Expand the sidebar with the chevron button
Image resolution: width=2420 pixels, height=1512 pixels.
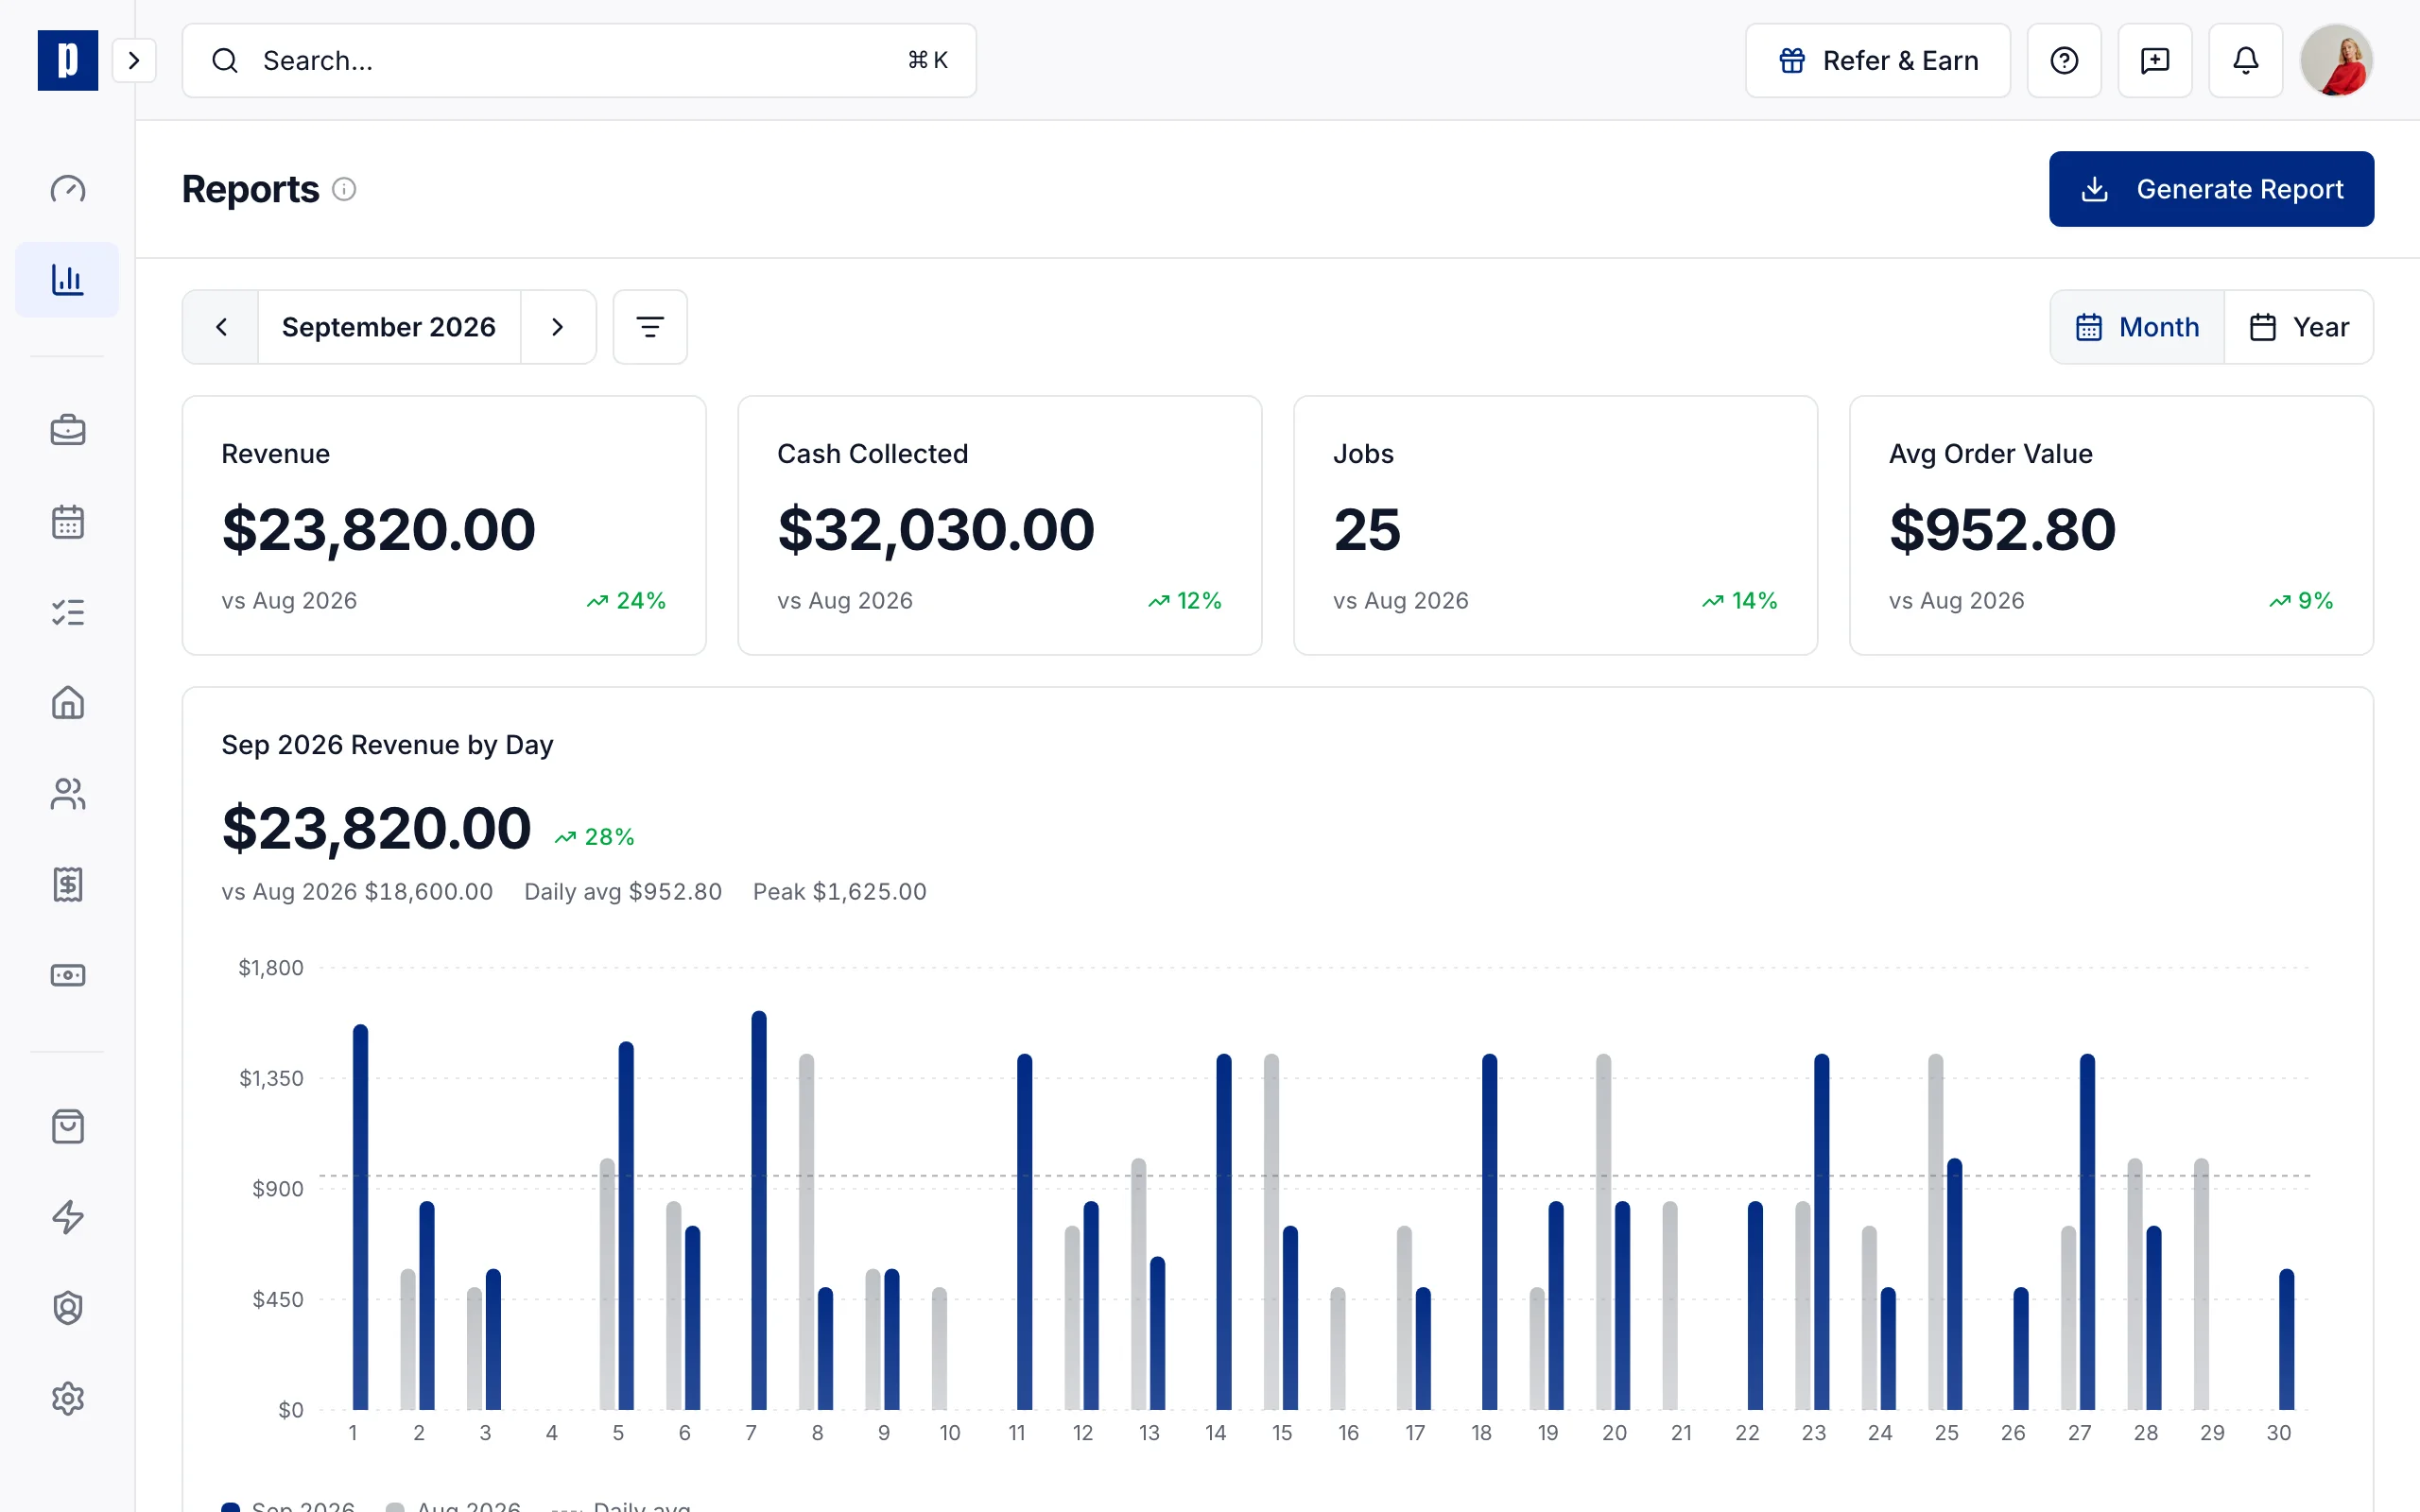(x=134, y=60)
